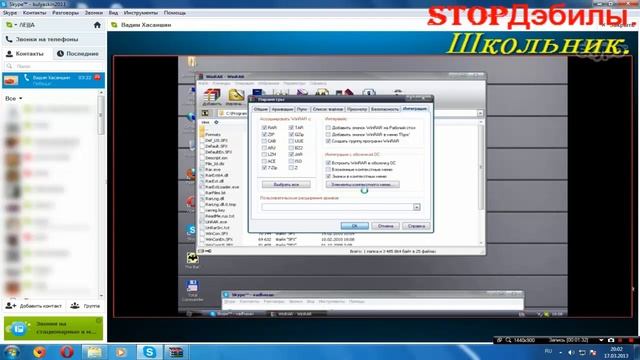Open the Контакты menu in Skype menu bar
This screenshot has height=360, width=640.
34,13
